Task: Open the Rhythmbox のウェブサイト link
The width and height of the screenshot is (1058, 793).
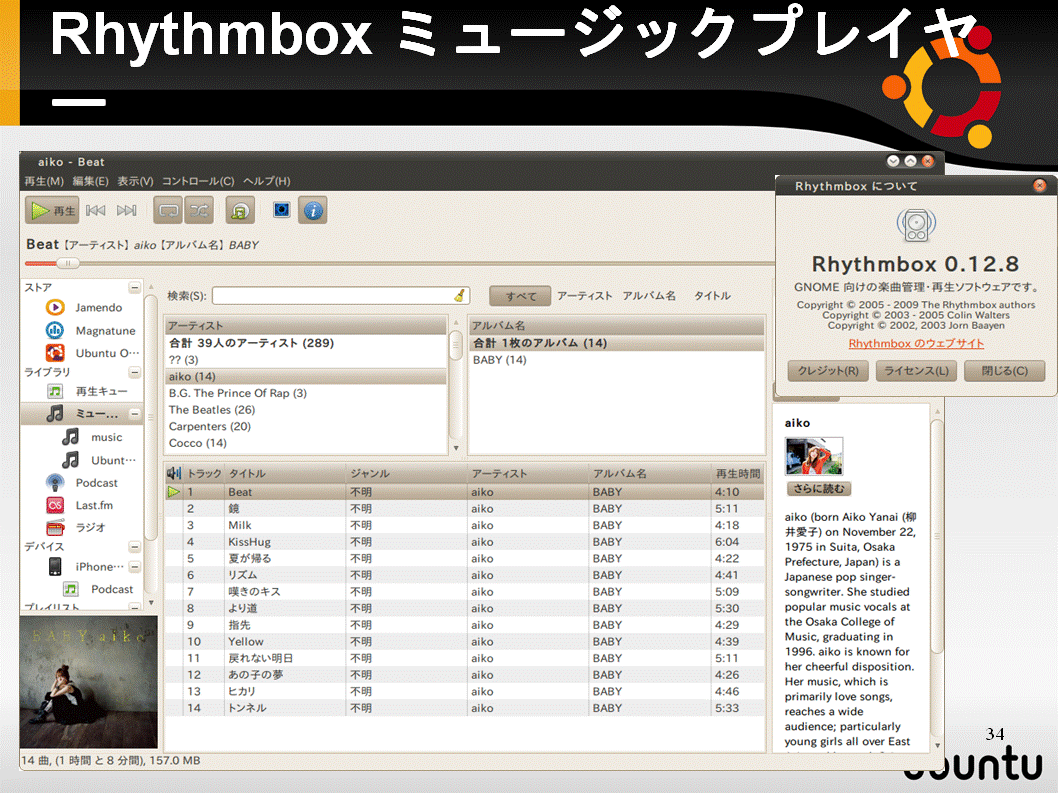Action: (916, 344)
